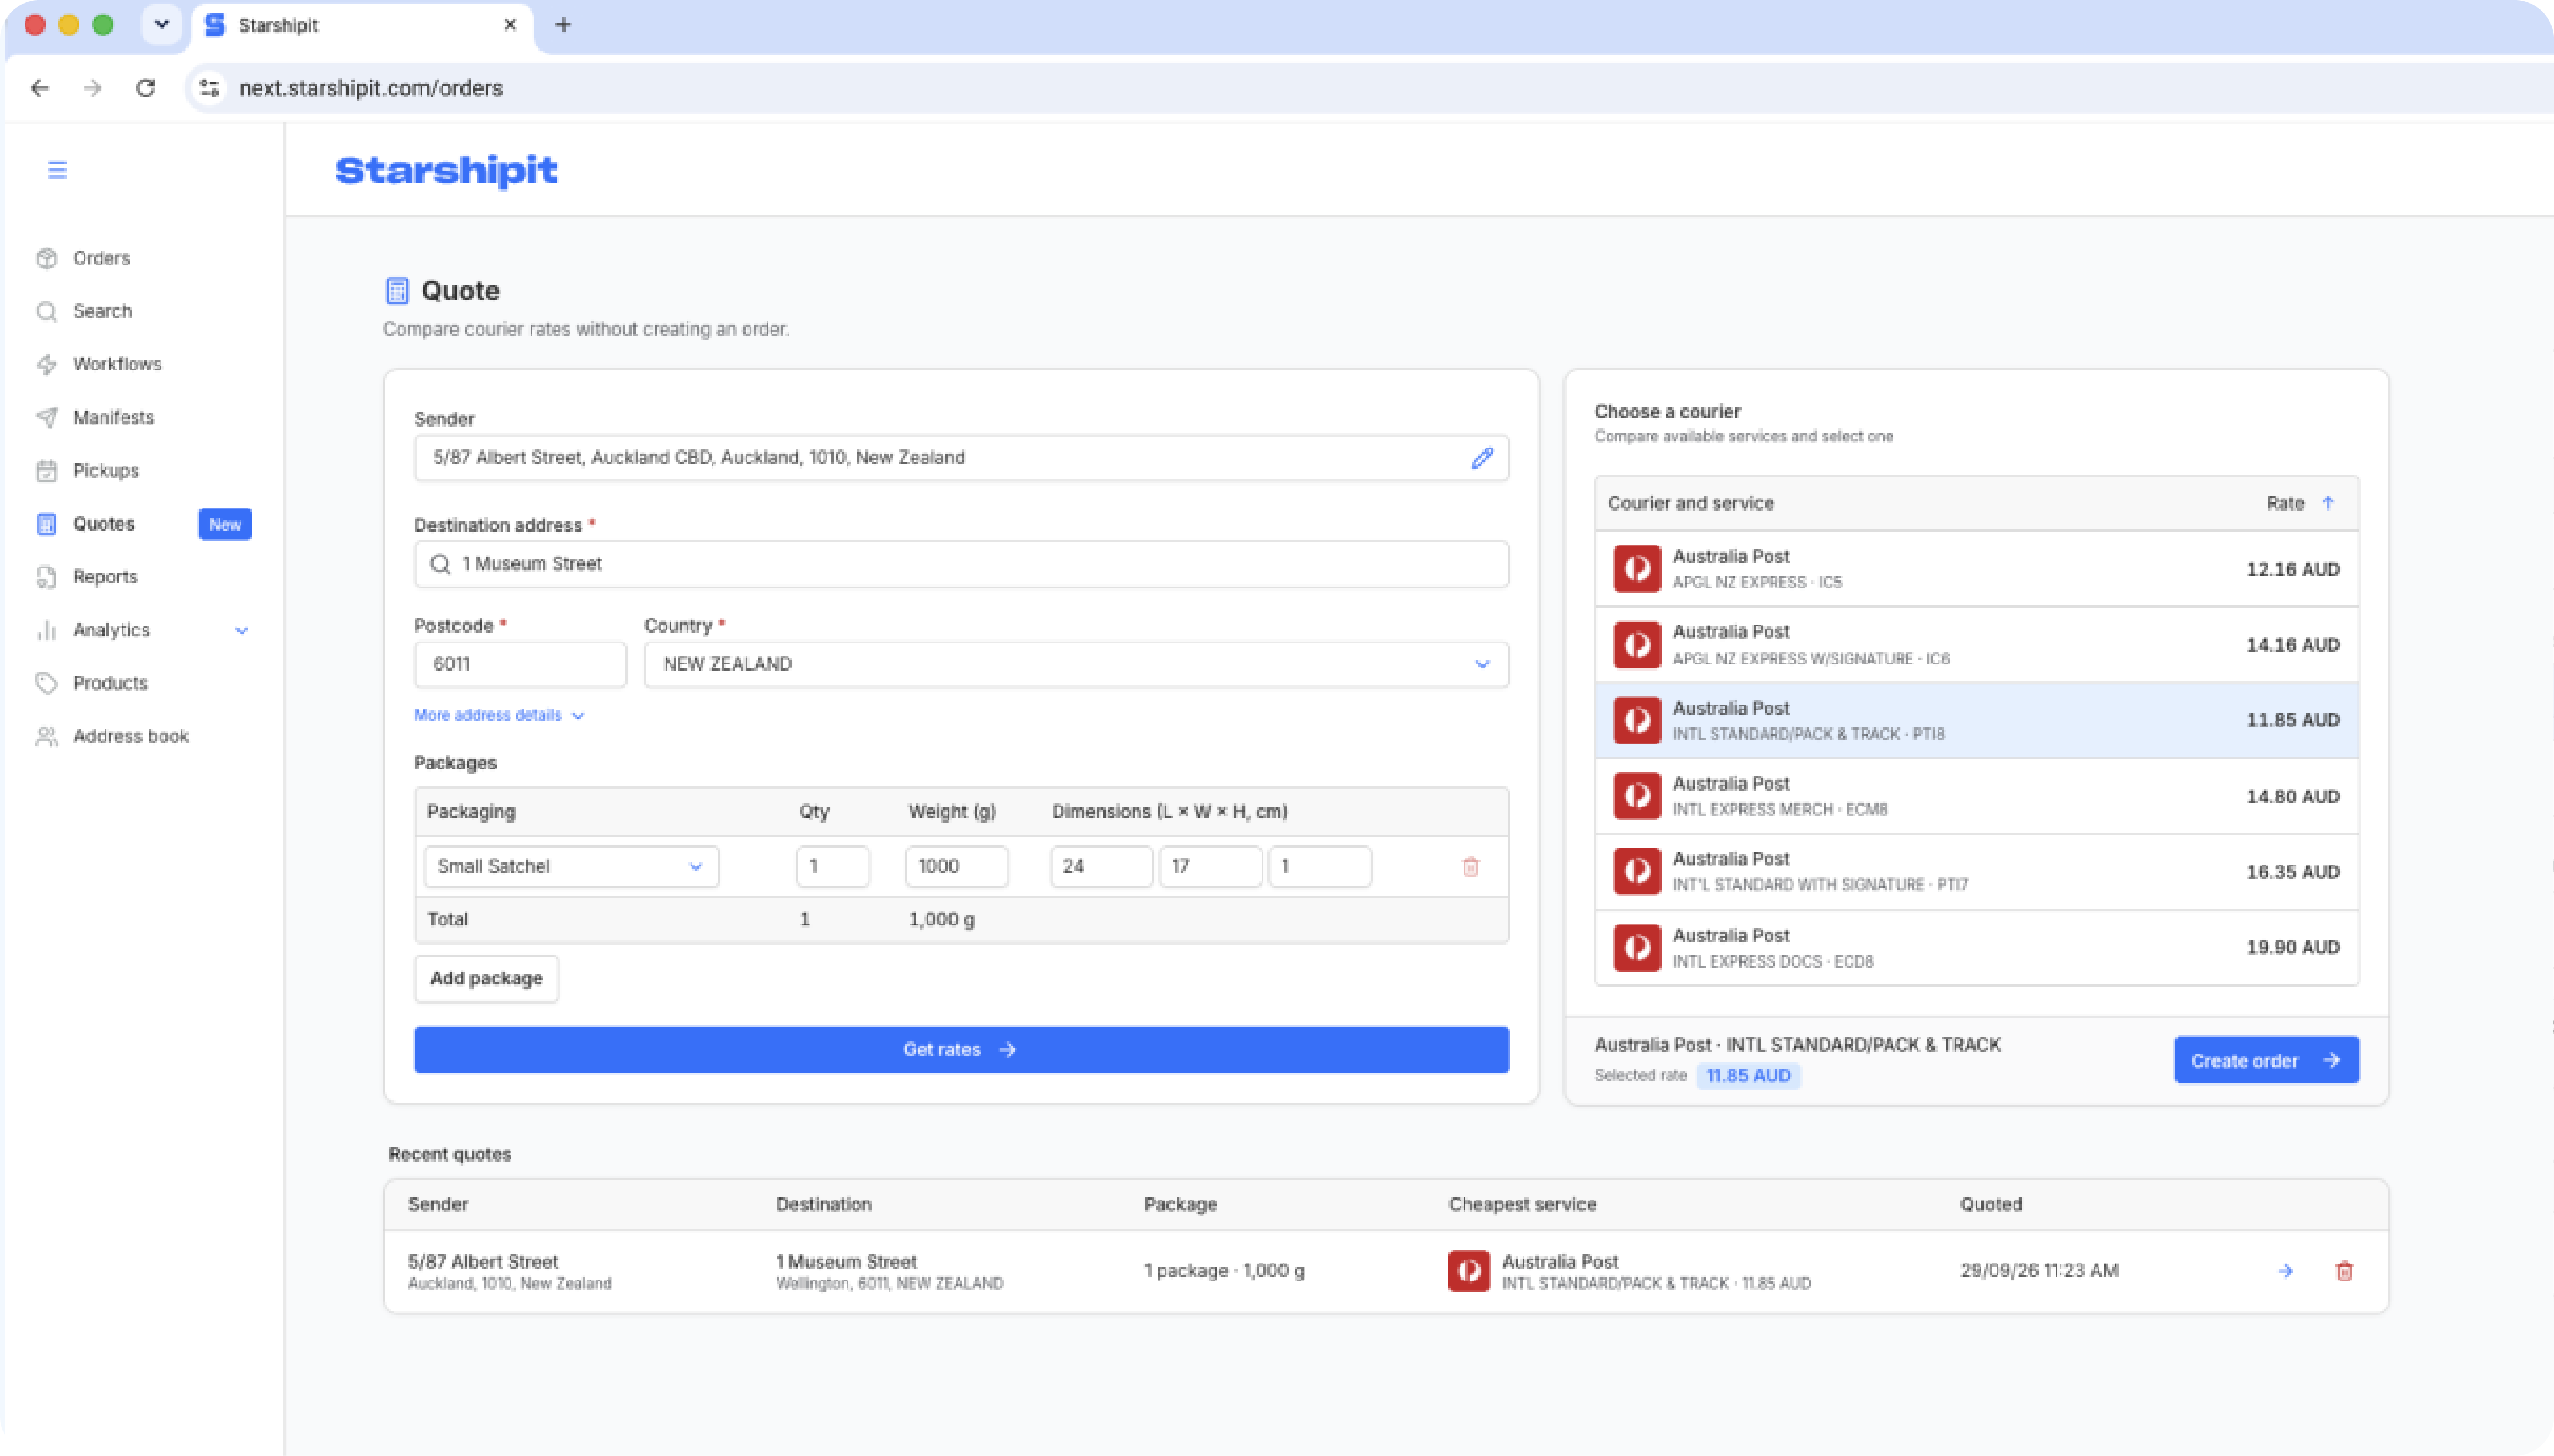
Task: Select INT'L STANDARD WITH SIGNATURE rate
Action: coord(1976,872)
